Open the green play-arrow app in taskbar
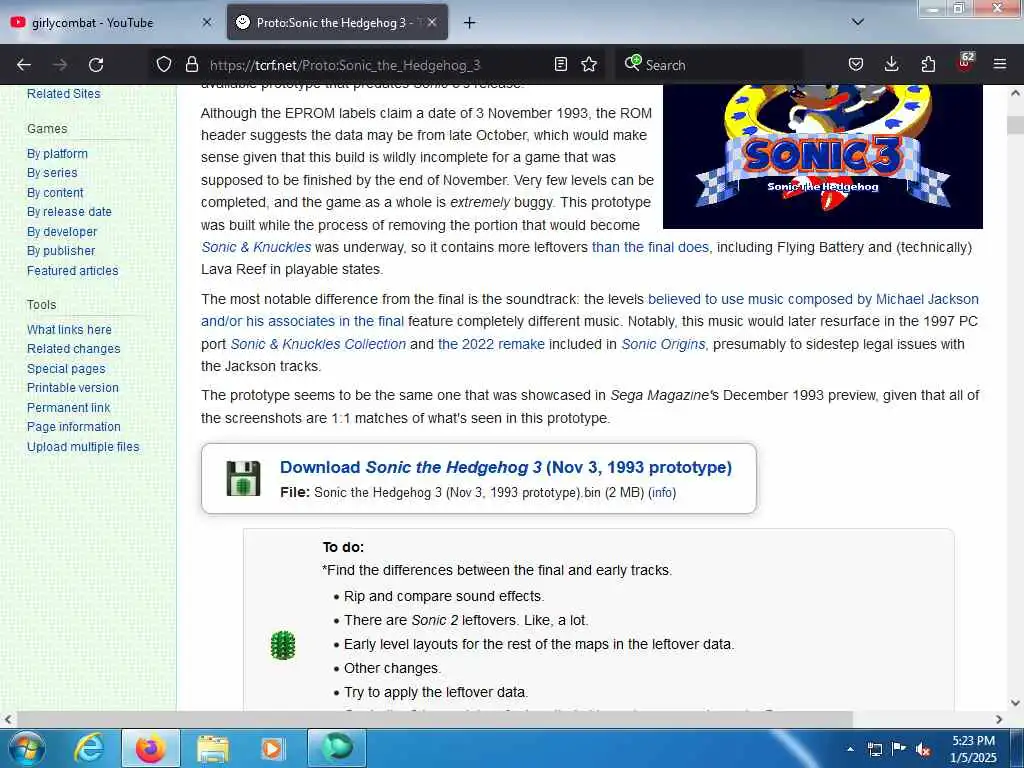Screen dimensions: 1024x768 click(x=337, y=748)
